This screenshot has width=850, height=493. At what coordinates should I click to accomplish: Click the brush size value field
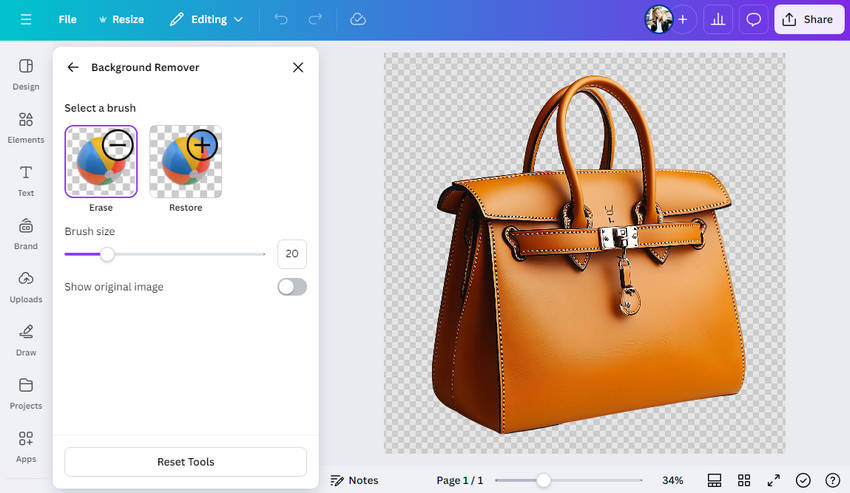click(x=292, y=254)
